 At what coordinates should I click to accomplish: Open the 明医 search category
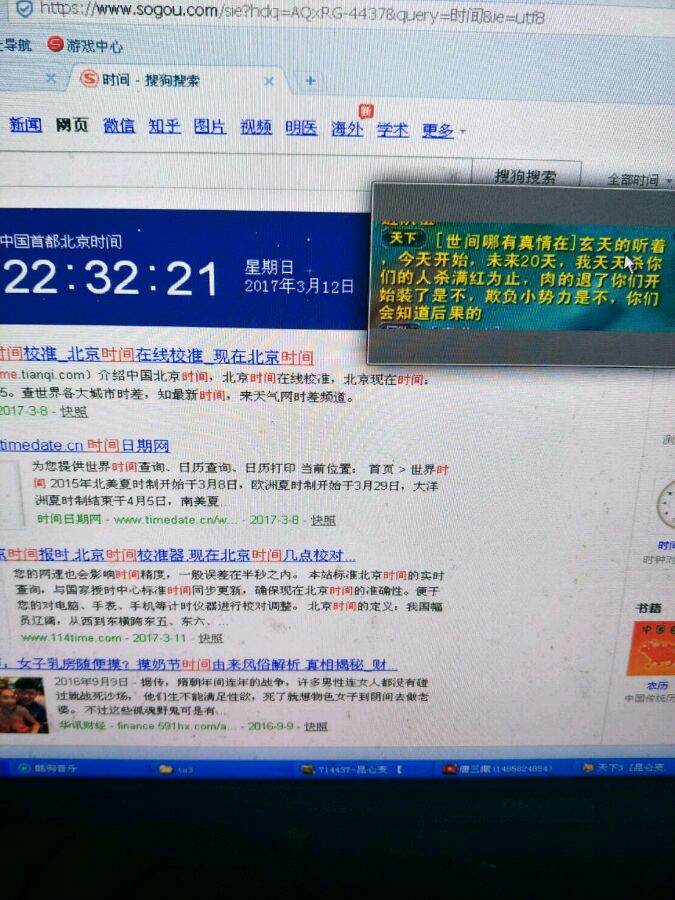pyautogui.click(x=301, y=127)
